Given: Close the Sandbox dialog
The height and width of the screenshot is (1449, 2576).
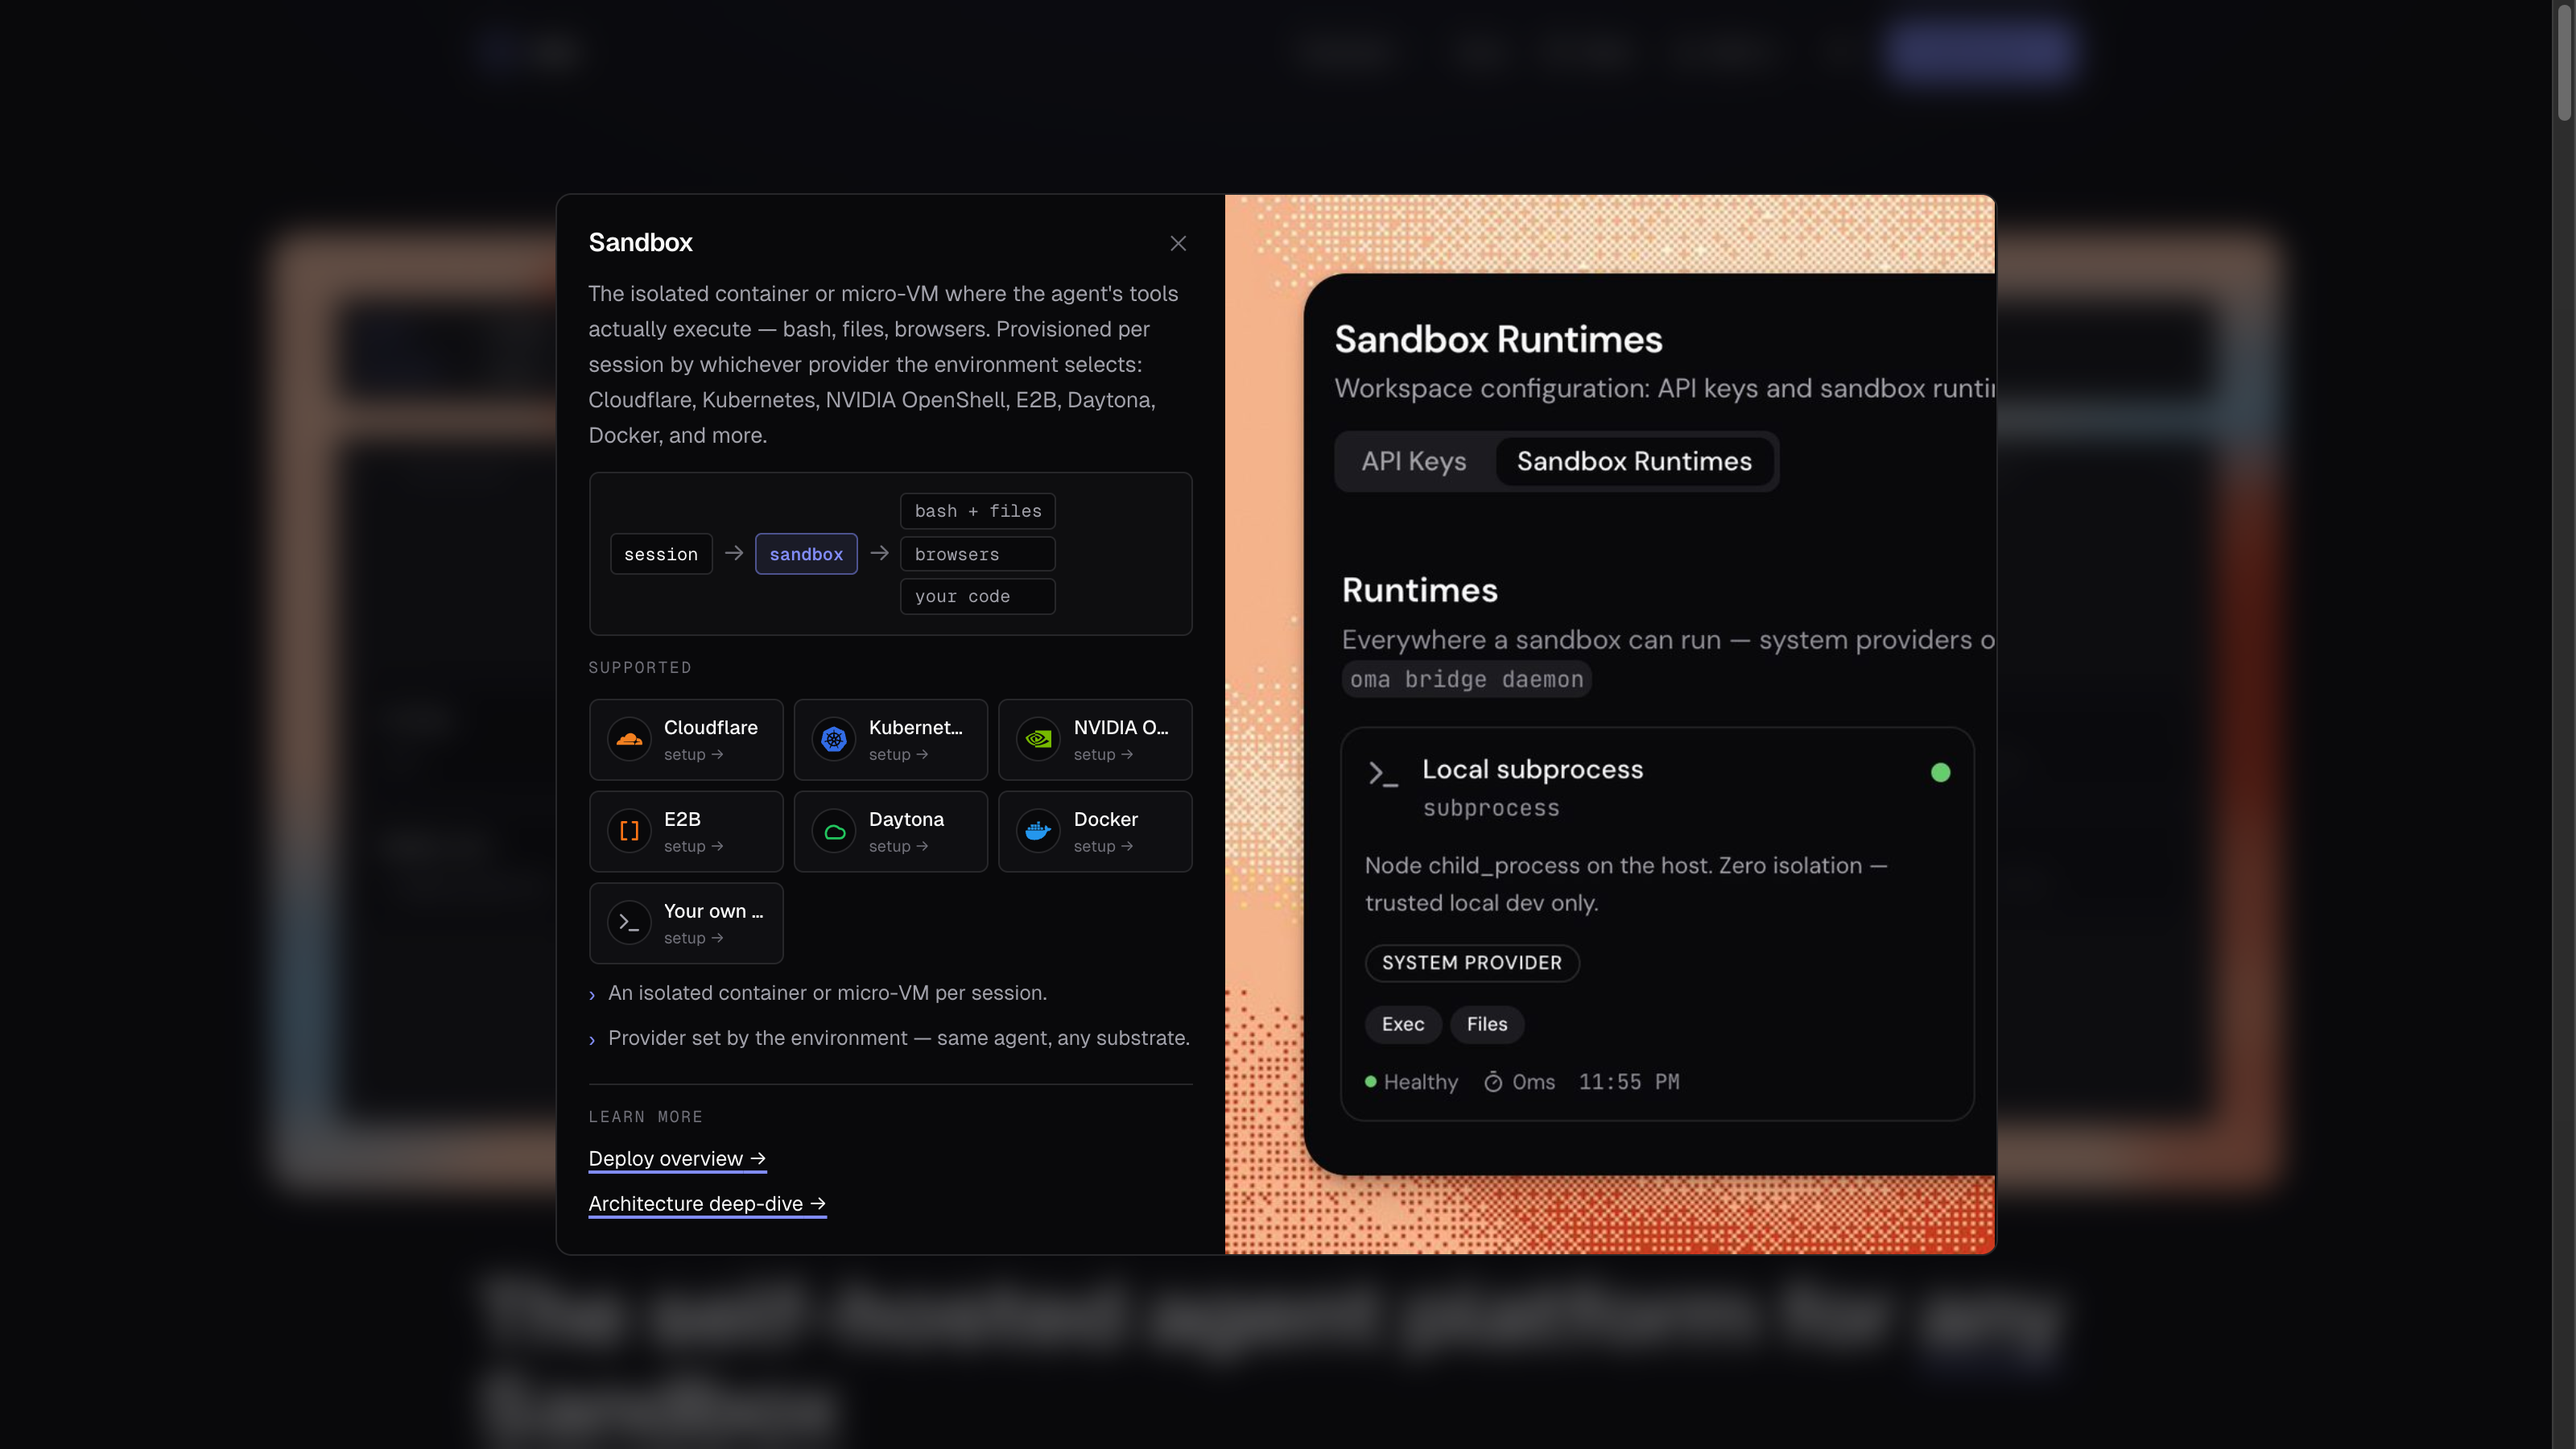Looking at the screenshot, I should coord(1178,243).
